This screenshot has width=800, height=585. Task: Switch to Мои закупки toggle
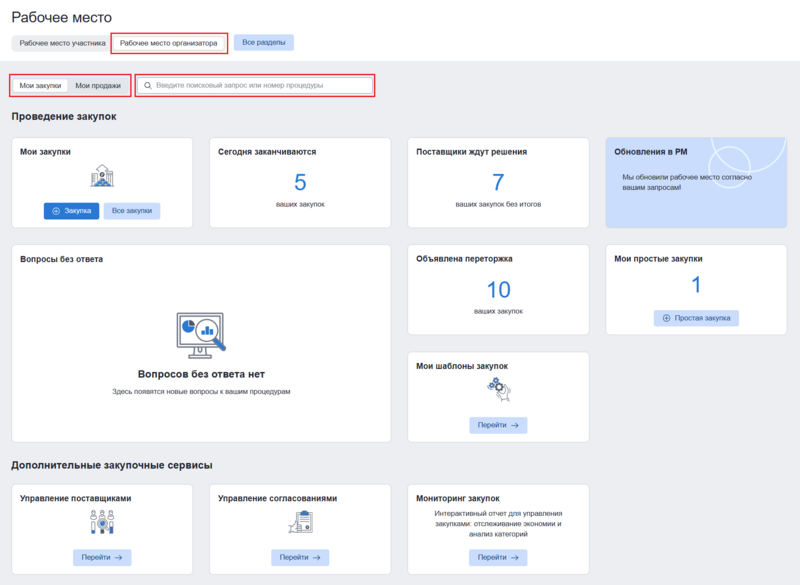(x=40, y=86)
